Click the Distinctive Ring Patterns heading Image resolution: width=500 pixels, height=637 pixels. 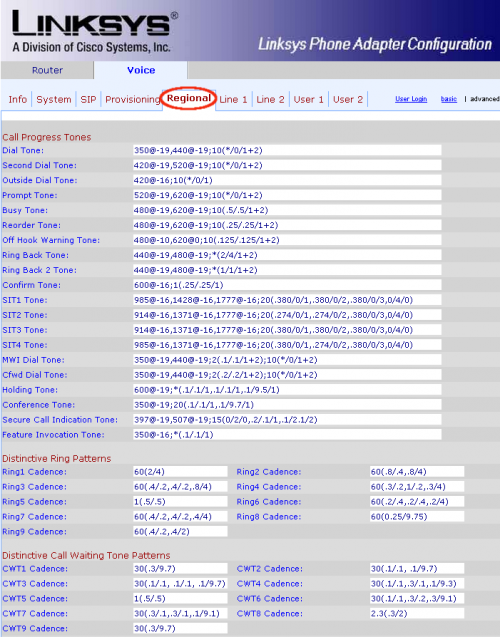[56, 459]
